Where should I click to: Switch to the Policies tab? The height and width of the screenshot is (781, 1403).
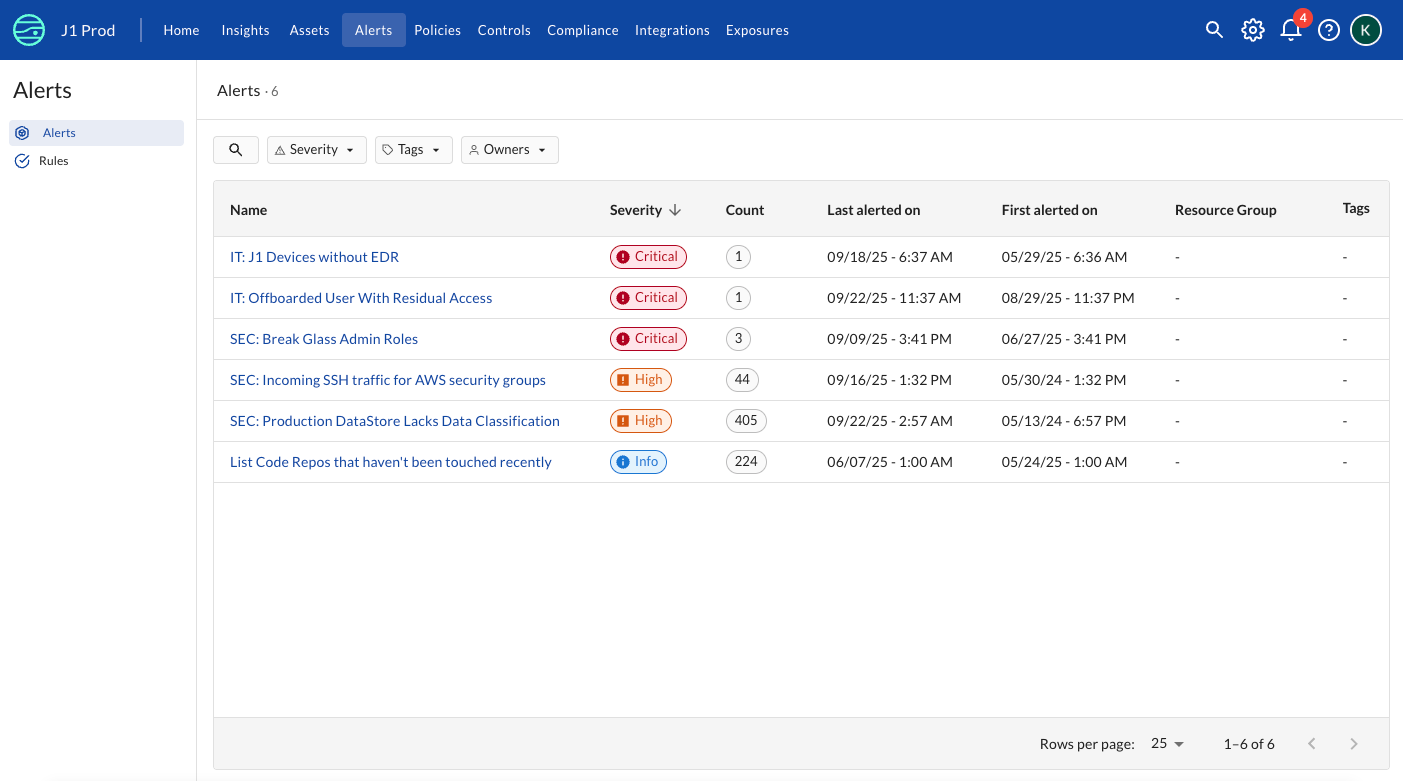coord(437,30)
